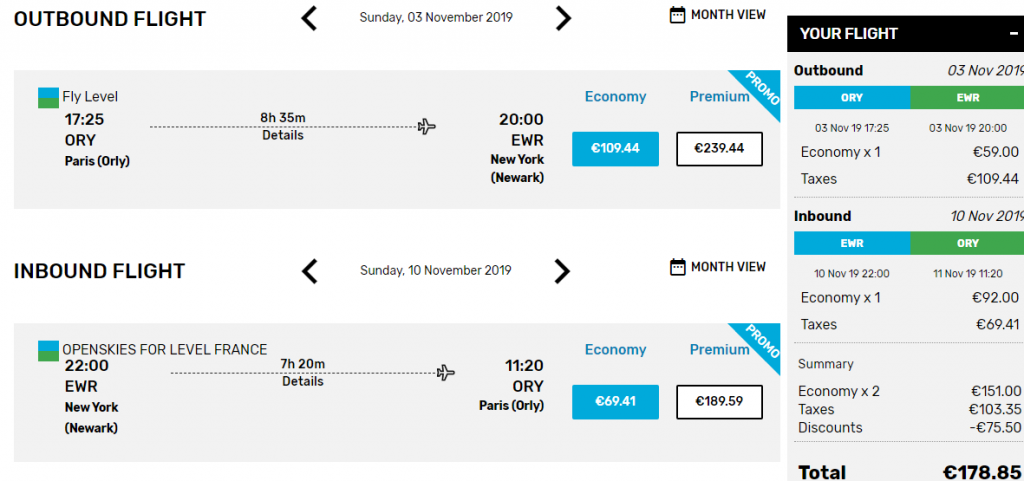Click the OpenSkies airline logo
Viewport: 1024px width, 481px height.
point(48,350)
